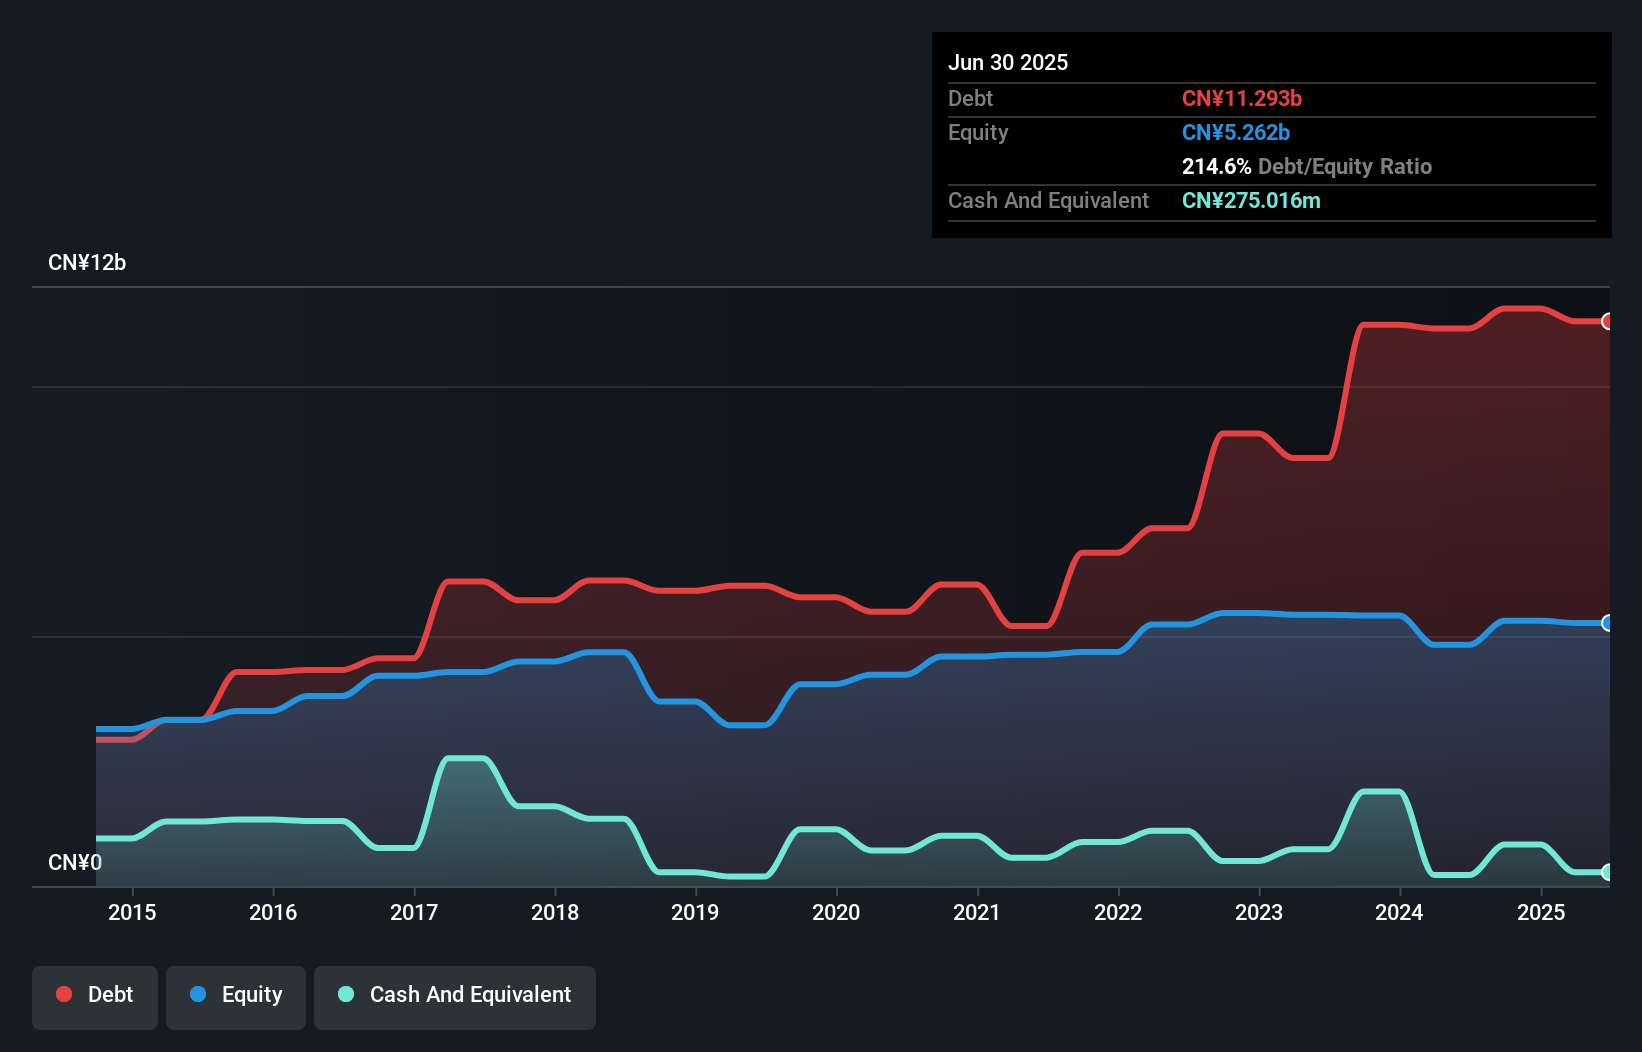Click the CN¥12b axis label

[x=88, y=263]
